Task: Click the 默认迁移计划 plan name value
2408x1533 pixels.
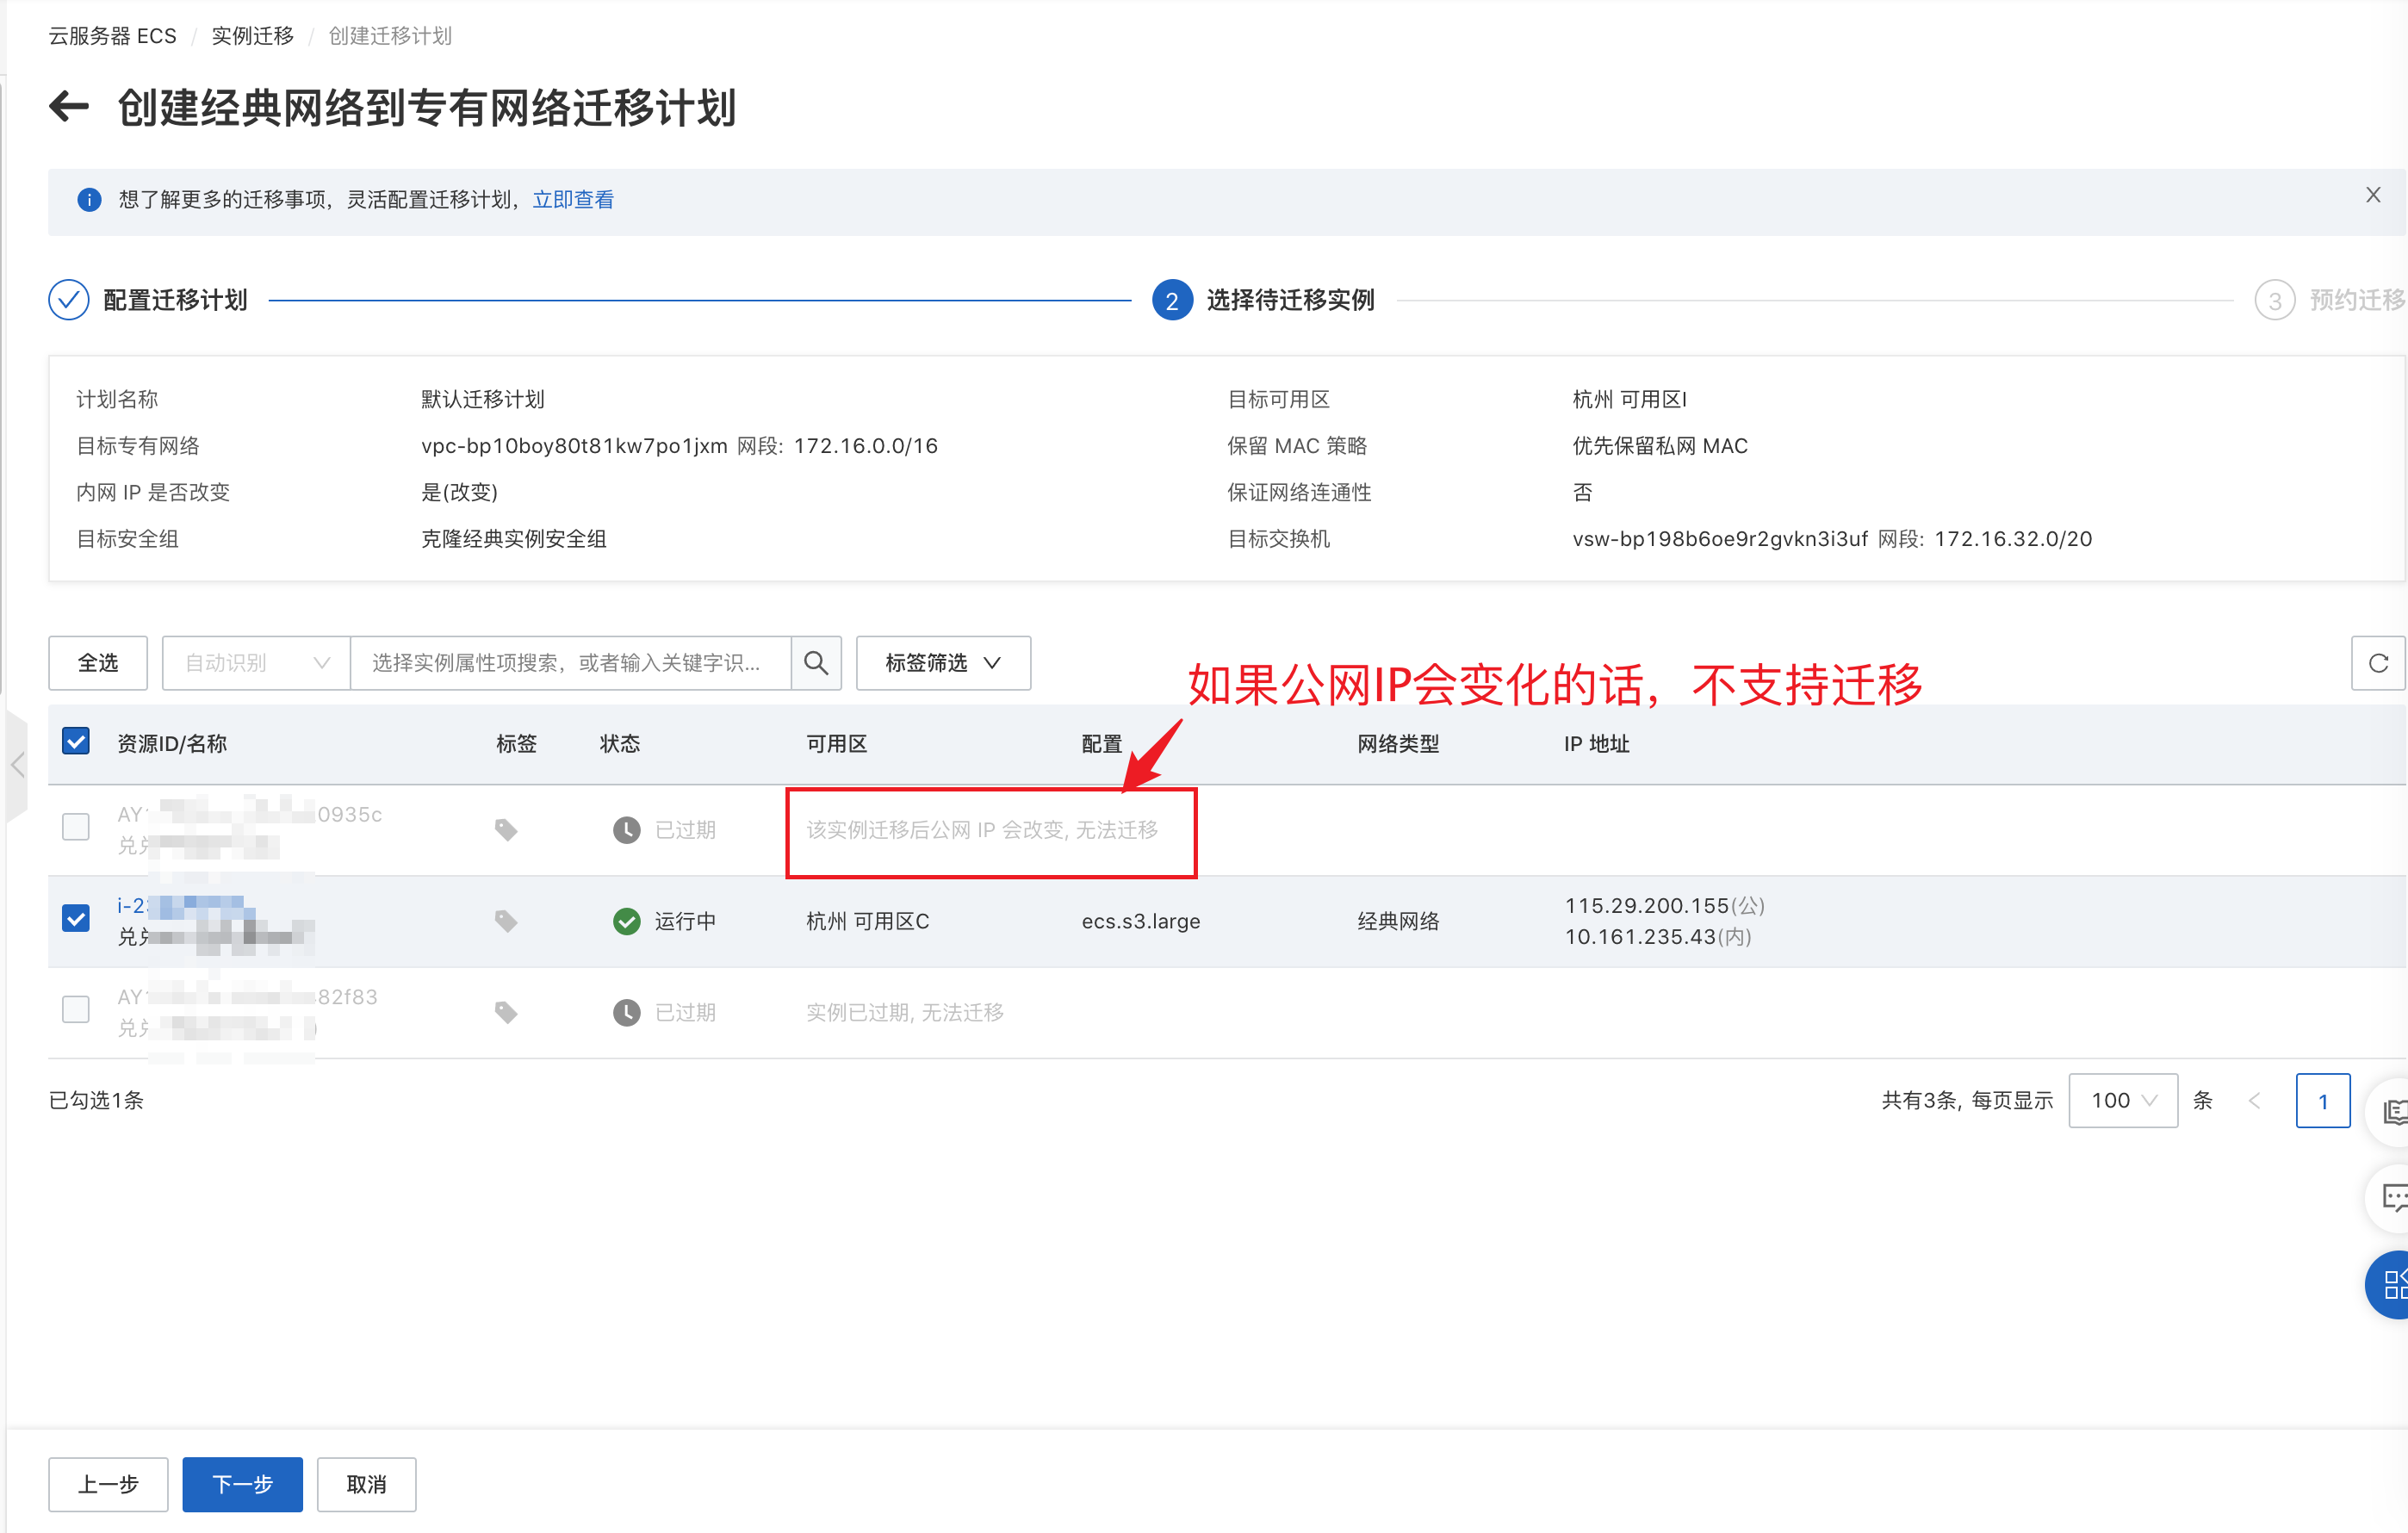Action: [483, 399]
